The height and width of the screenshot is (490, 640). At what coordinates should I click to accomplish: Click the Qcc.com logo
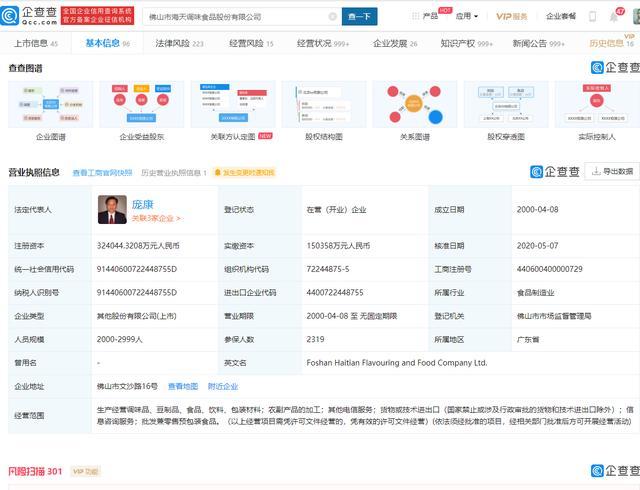pos(29,16)
